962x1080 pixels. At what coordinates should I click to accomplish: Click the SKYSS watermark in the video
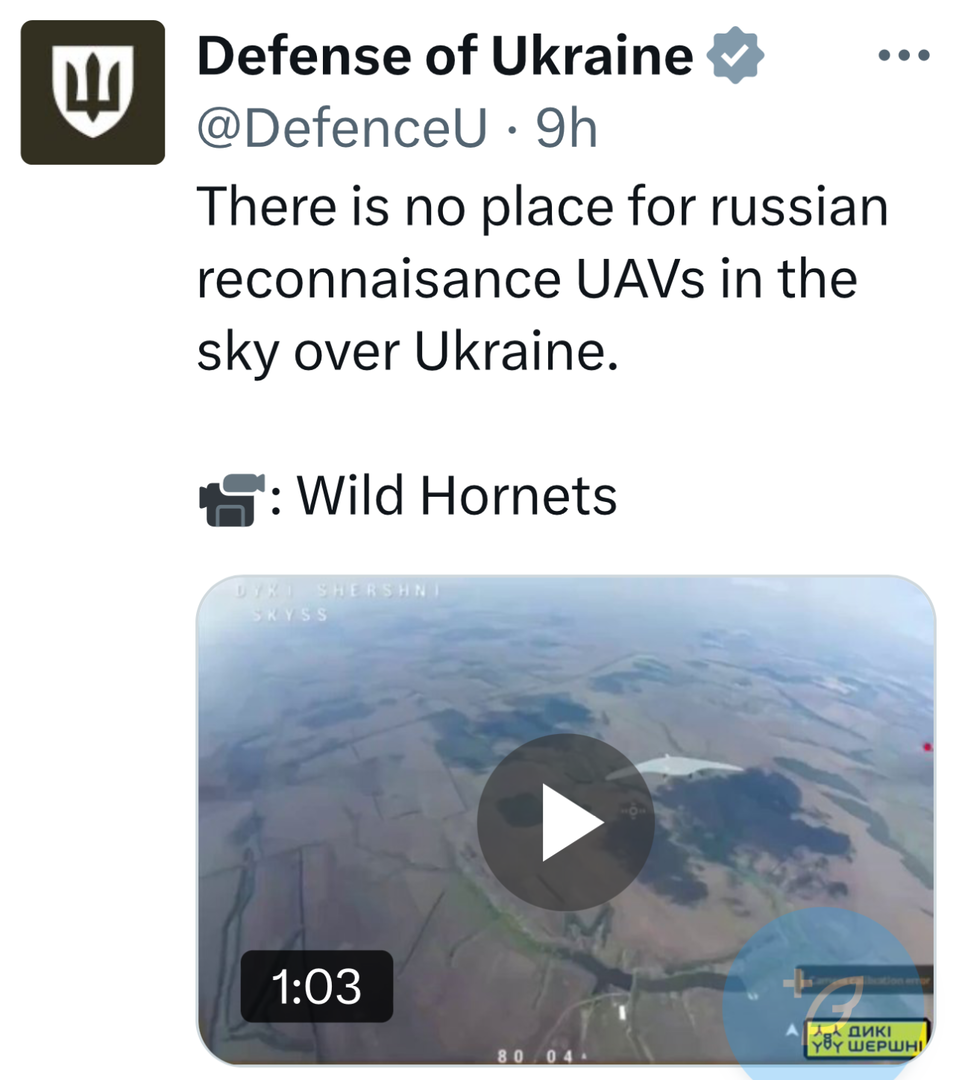pyautogui.click(x=290, y=615)
